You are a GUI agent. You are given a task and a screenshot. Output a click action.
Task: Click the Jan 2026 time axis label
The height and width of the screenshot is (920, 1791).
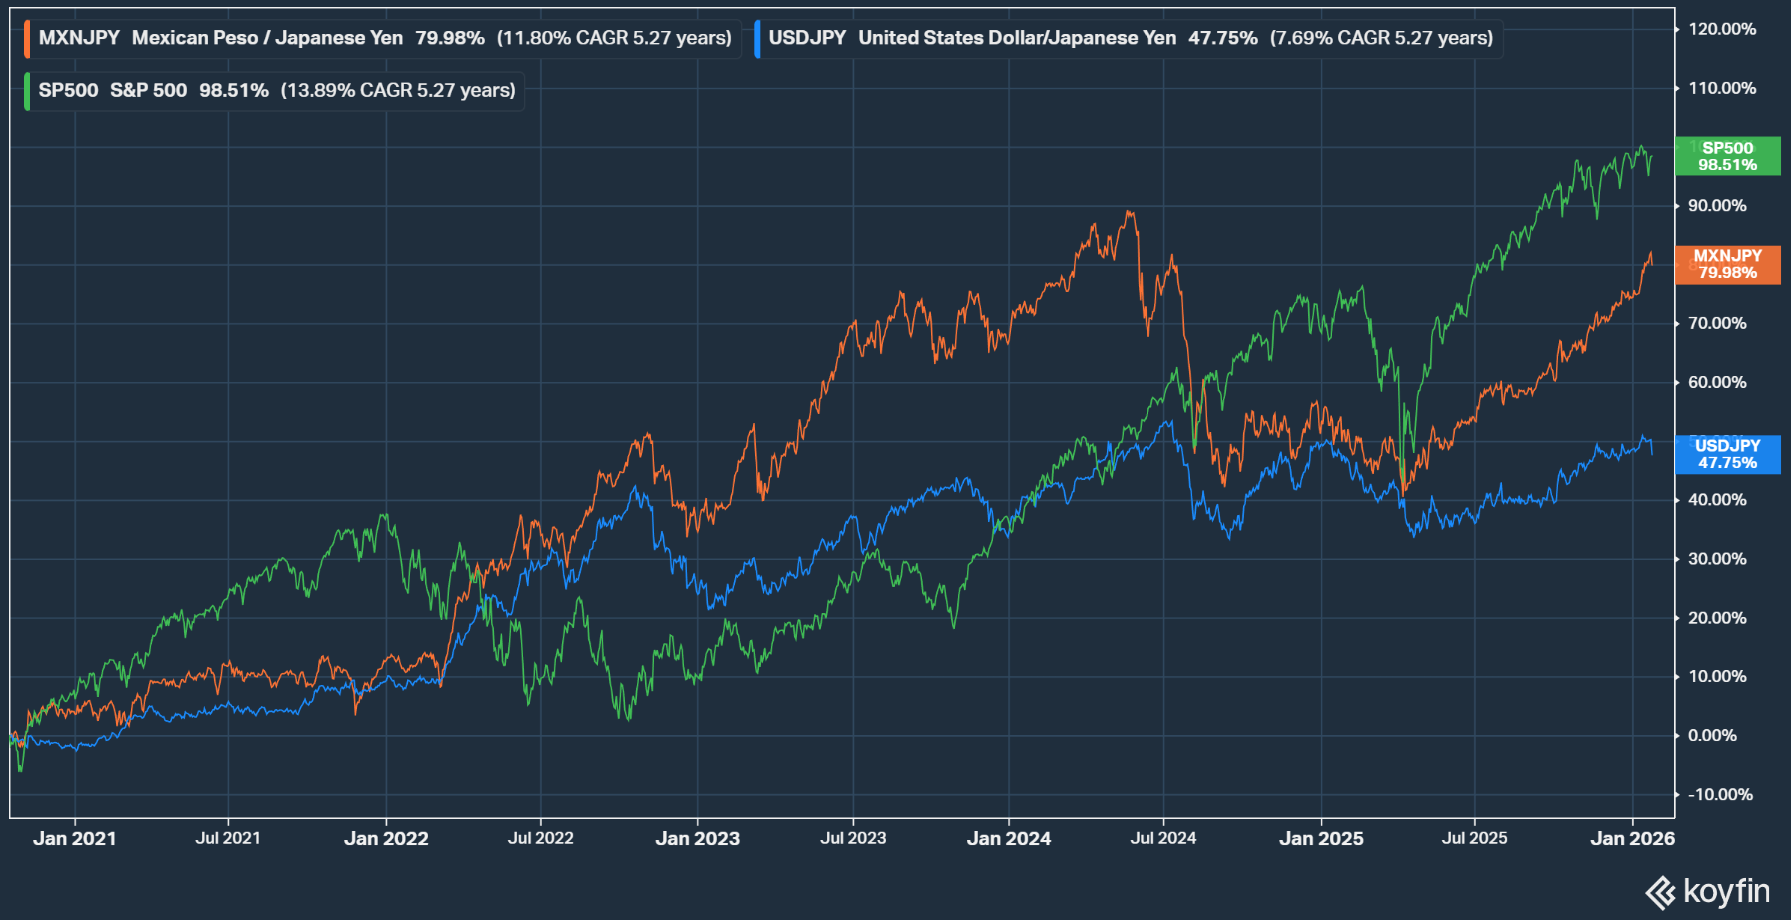click(x=1632, y=838)
